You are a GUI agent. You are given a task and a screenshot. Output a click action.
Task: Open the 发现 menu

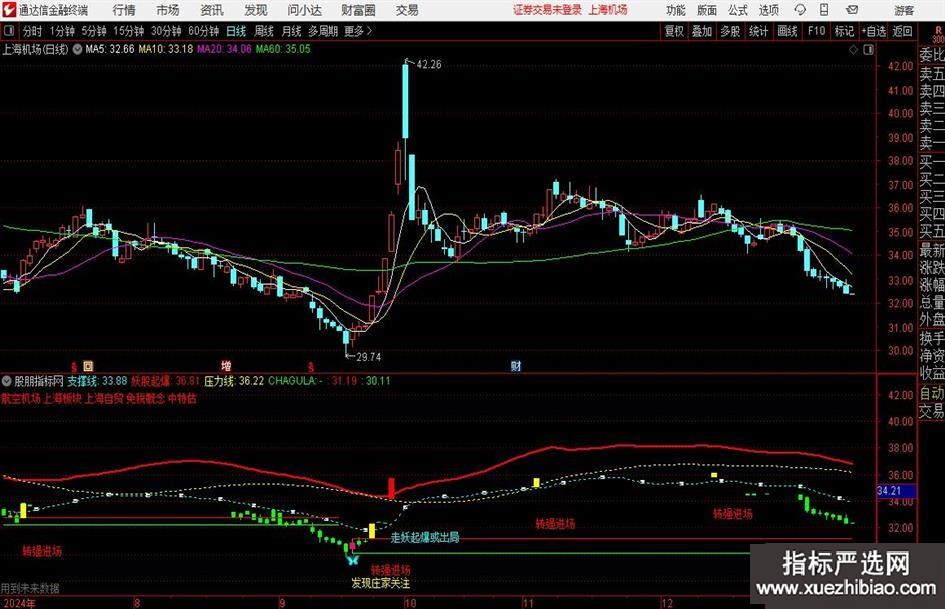pyautogui.click(x=256, y=10)
